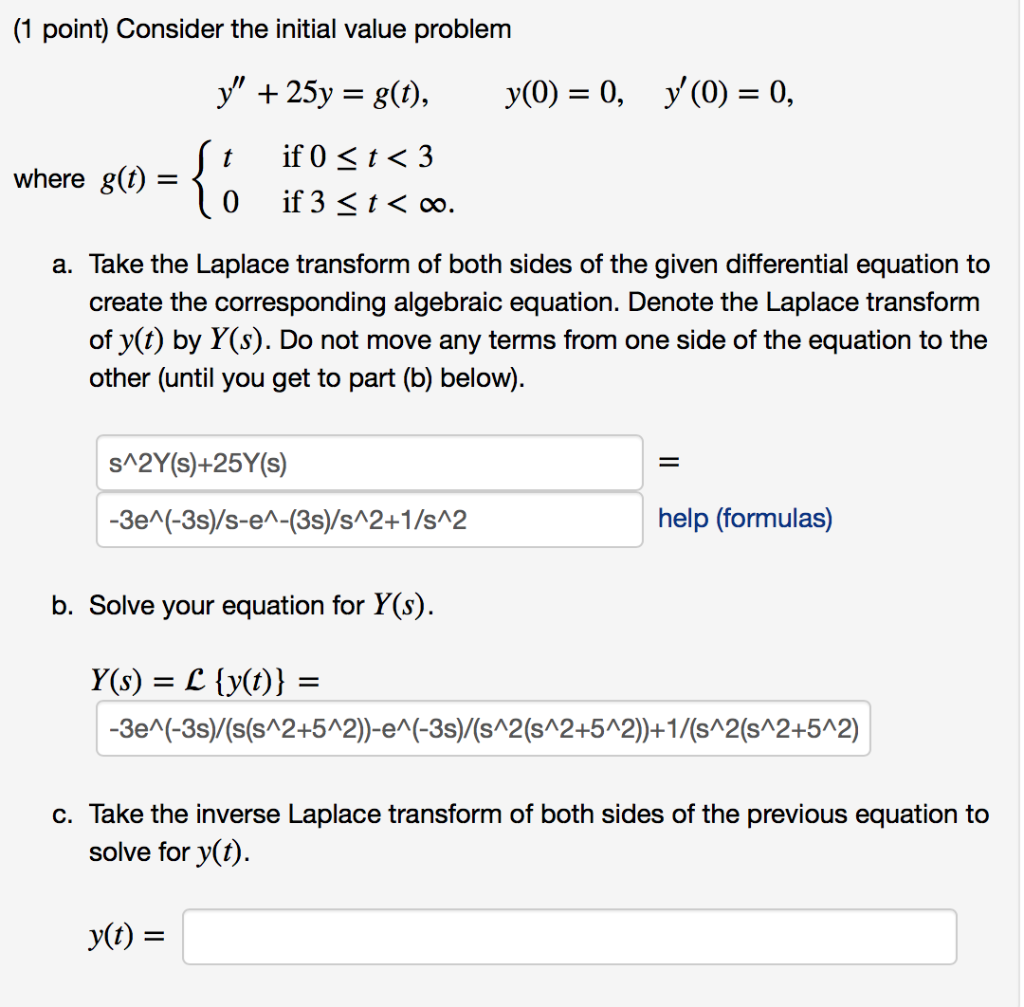Viewport: 1024px width, 1007px height.
Task: Click the empty y(t) answer field in part (c)
Action: (568, 936)
